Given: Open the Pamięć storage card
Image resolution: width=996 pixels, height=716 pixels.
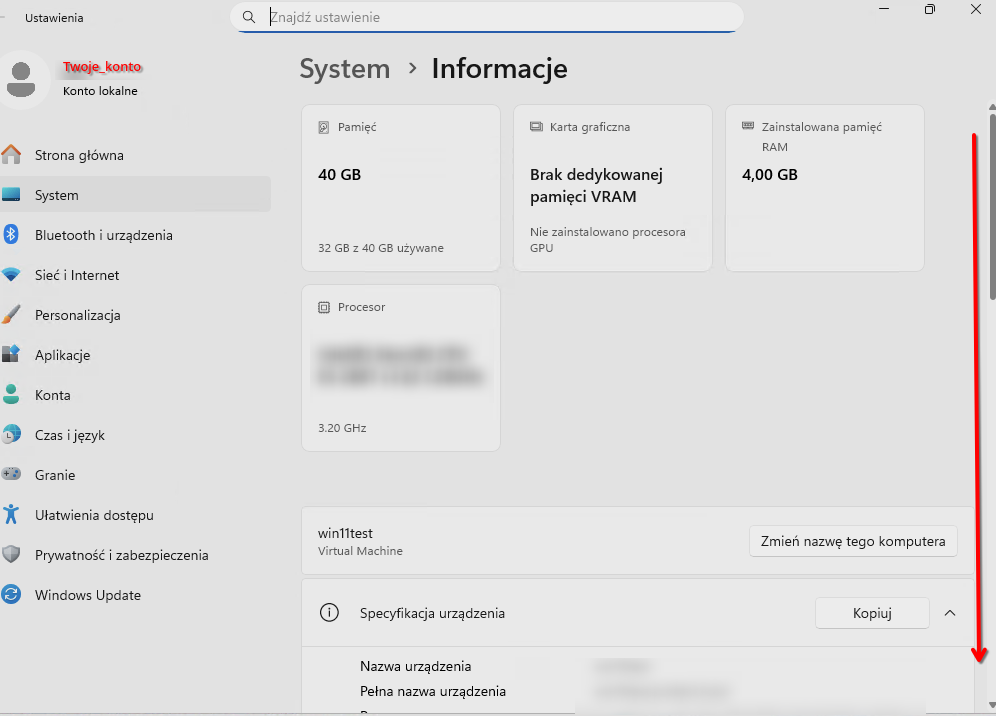Looking at the screenshot, I should [x=400, y=188].
